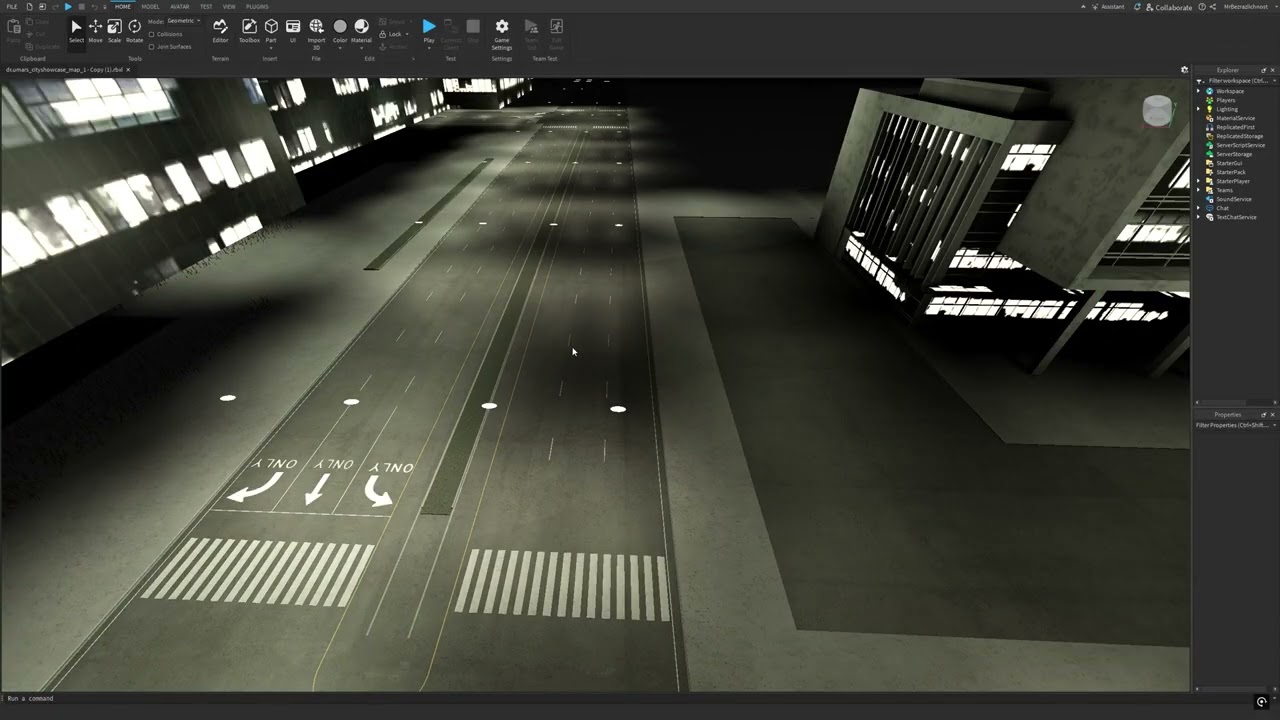1280x720 pixels.
Task: Click the quick access play icon
Action: (68, 7)
